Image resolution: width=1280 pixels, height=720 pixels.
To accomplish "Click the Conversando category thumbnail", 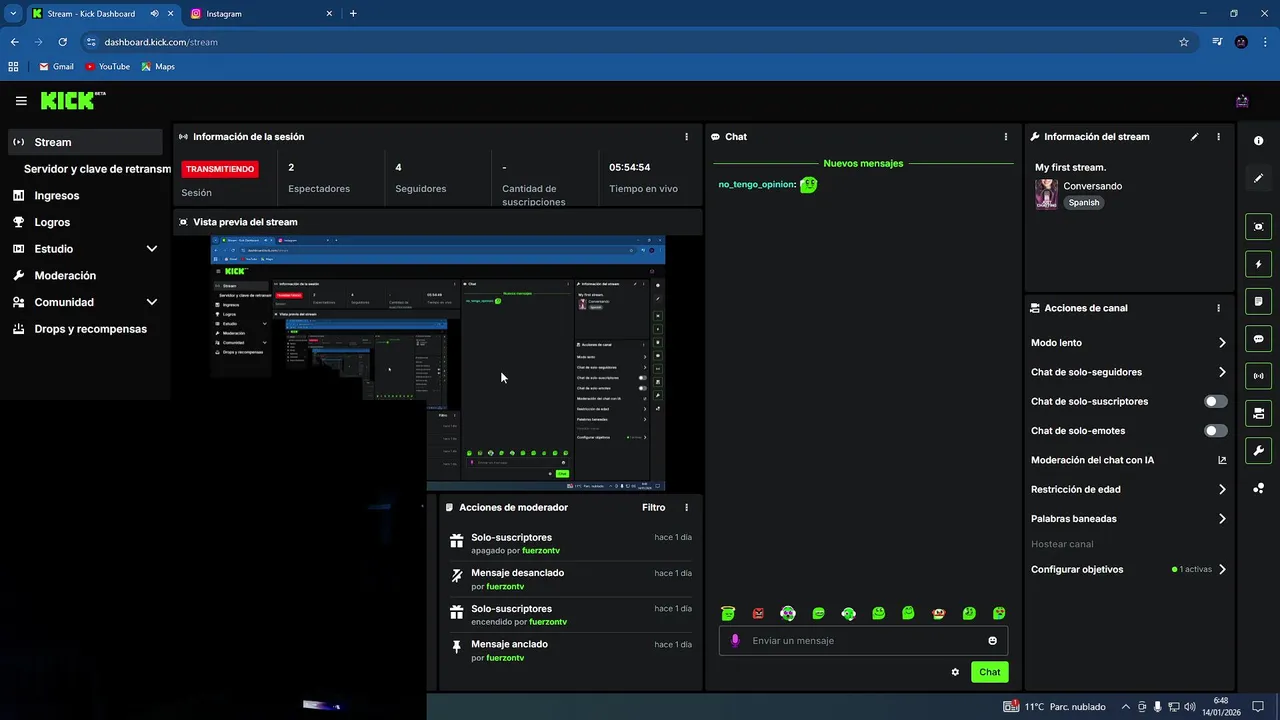I will pos(1046,194).
